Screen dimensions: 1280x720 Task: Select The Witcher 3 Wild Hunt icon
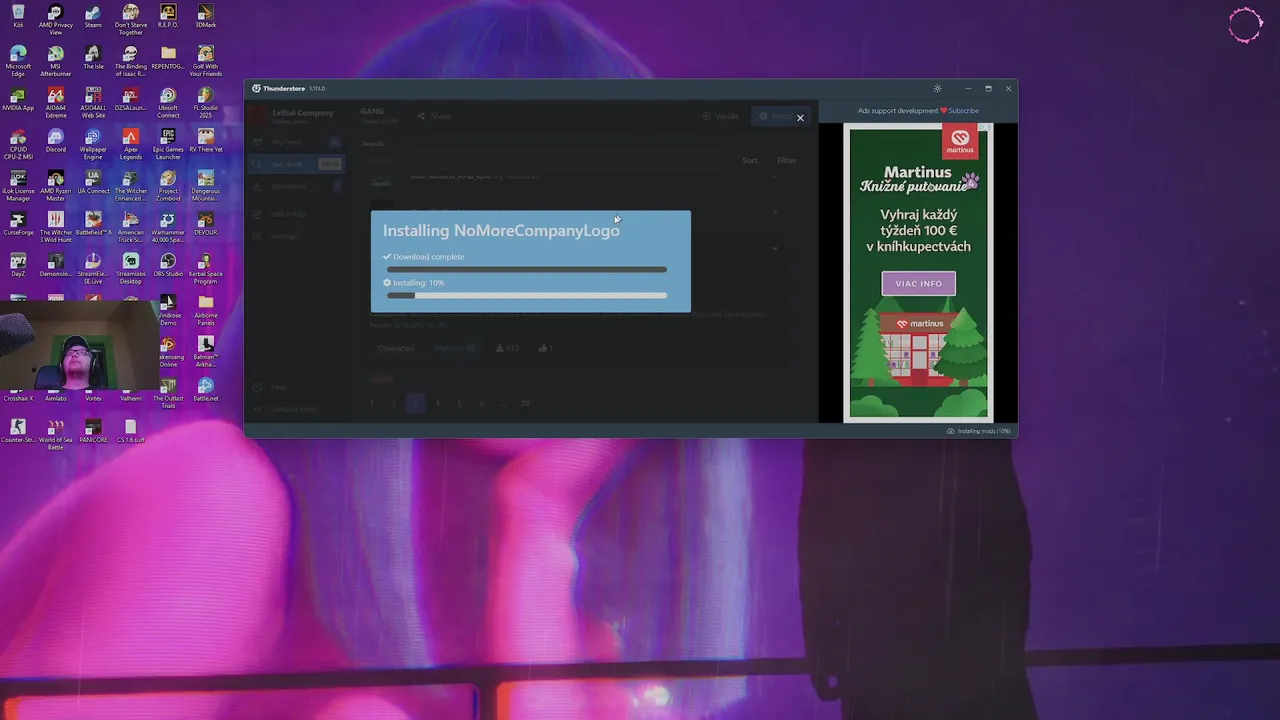pyautogui.click(x=55, y=227)
